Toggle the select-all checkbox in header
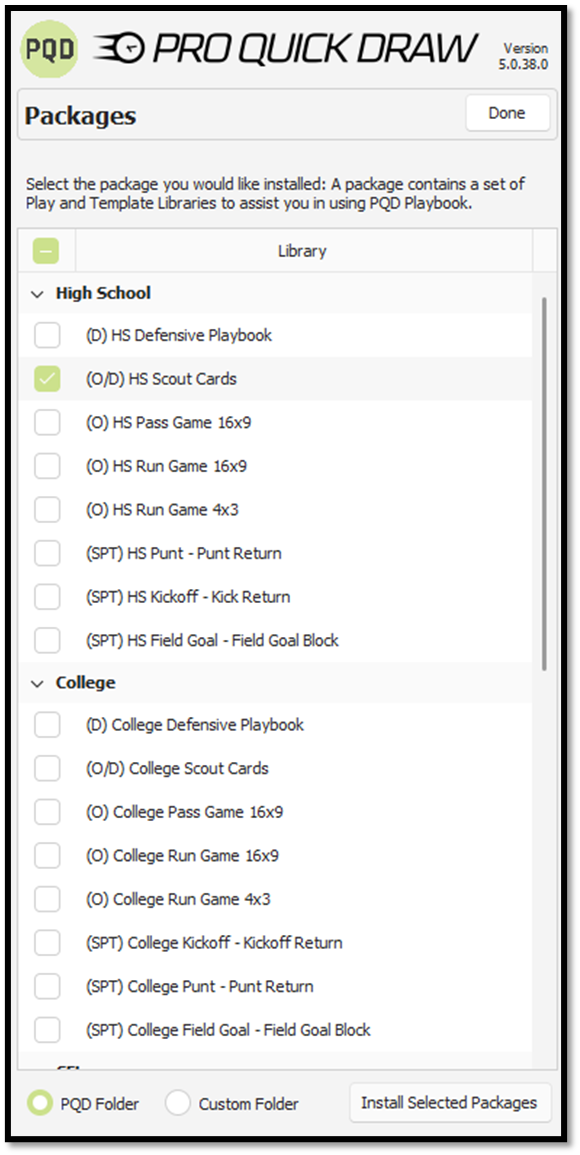 point(46,251)
